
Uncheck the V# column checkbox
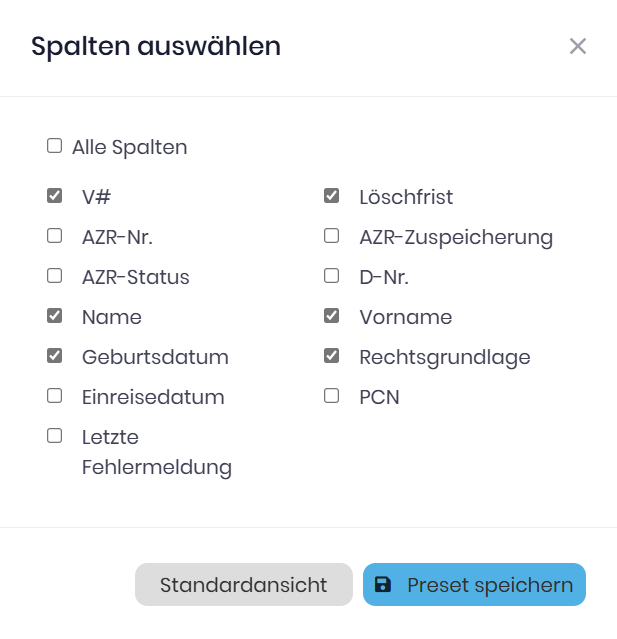coord(54,196)
